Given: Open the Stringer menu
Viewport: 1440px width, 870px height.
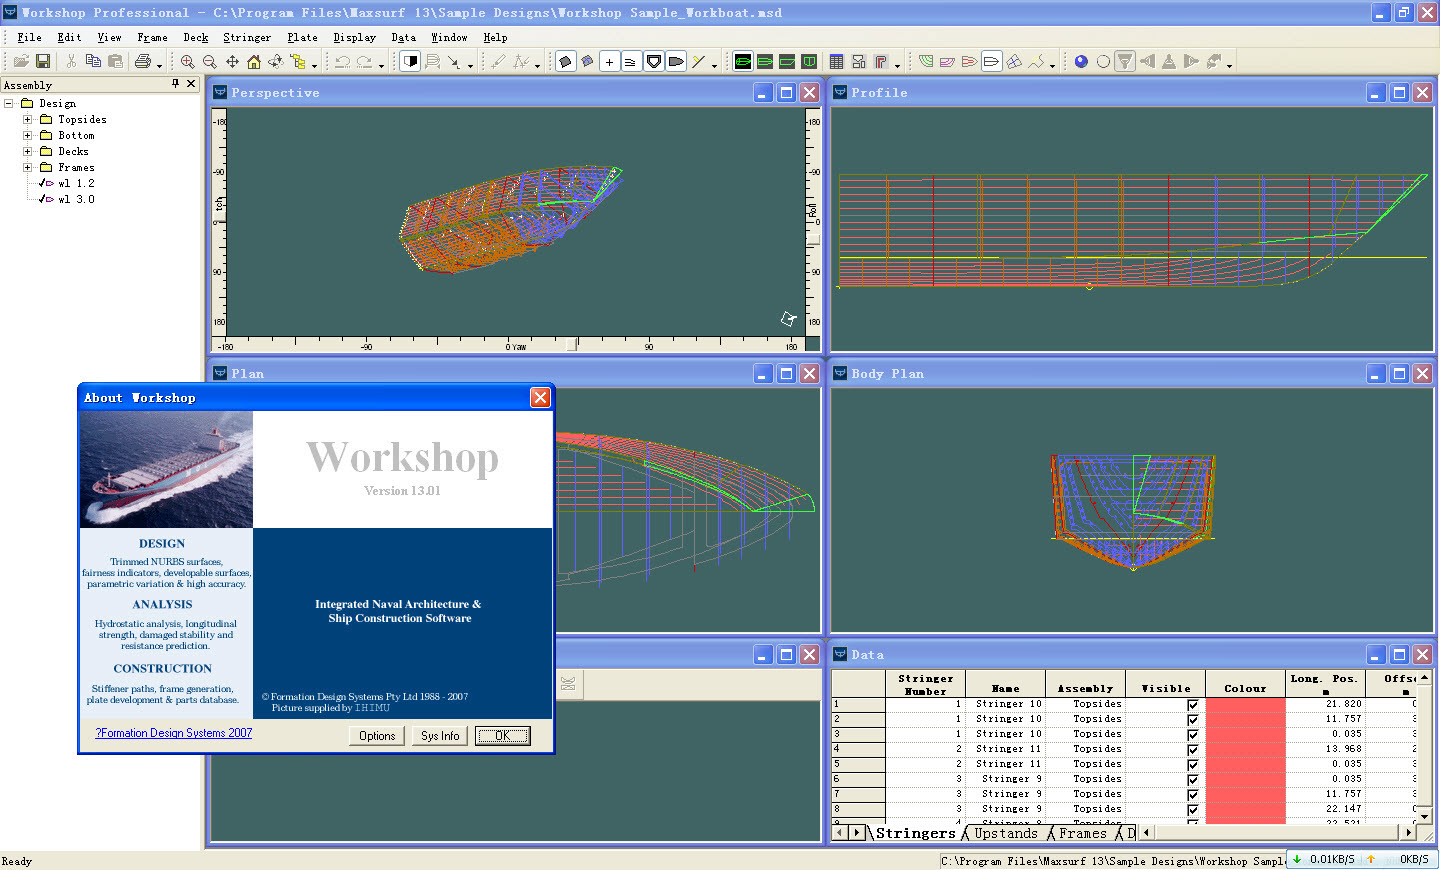Looking at the screenshot, I should click(x=246, y=37).
